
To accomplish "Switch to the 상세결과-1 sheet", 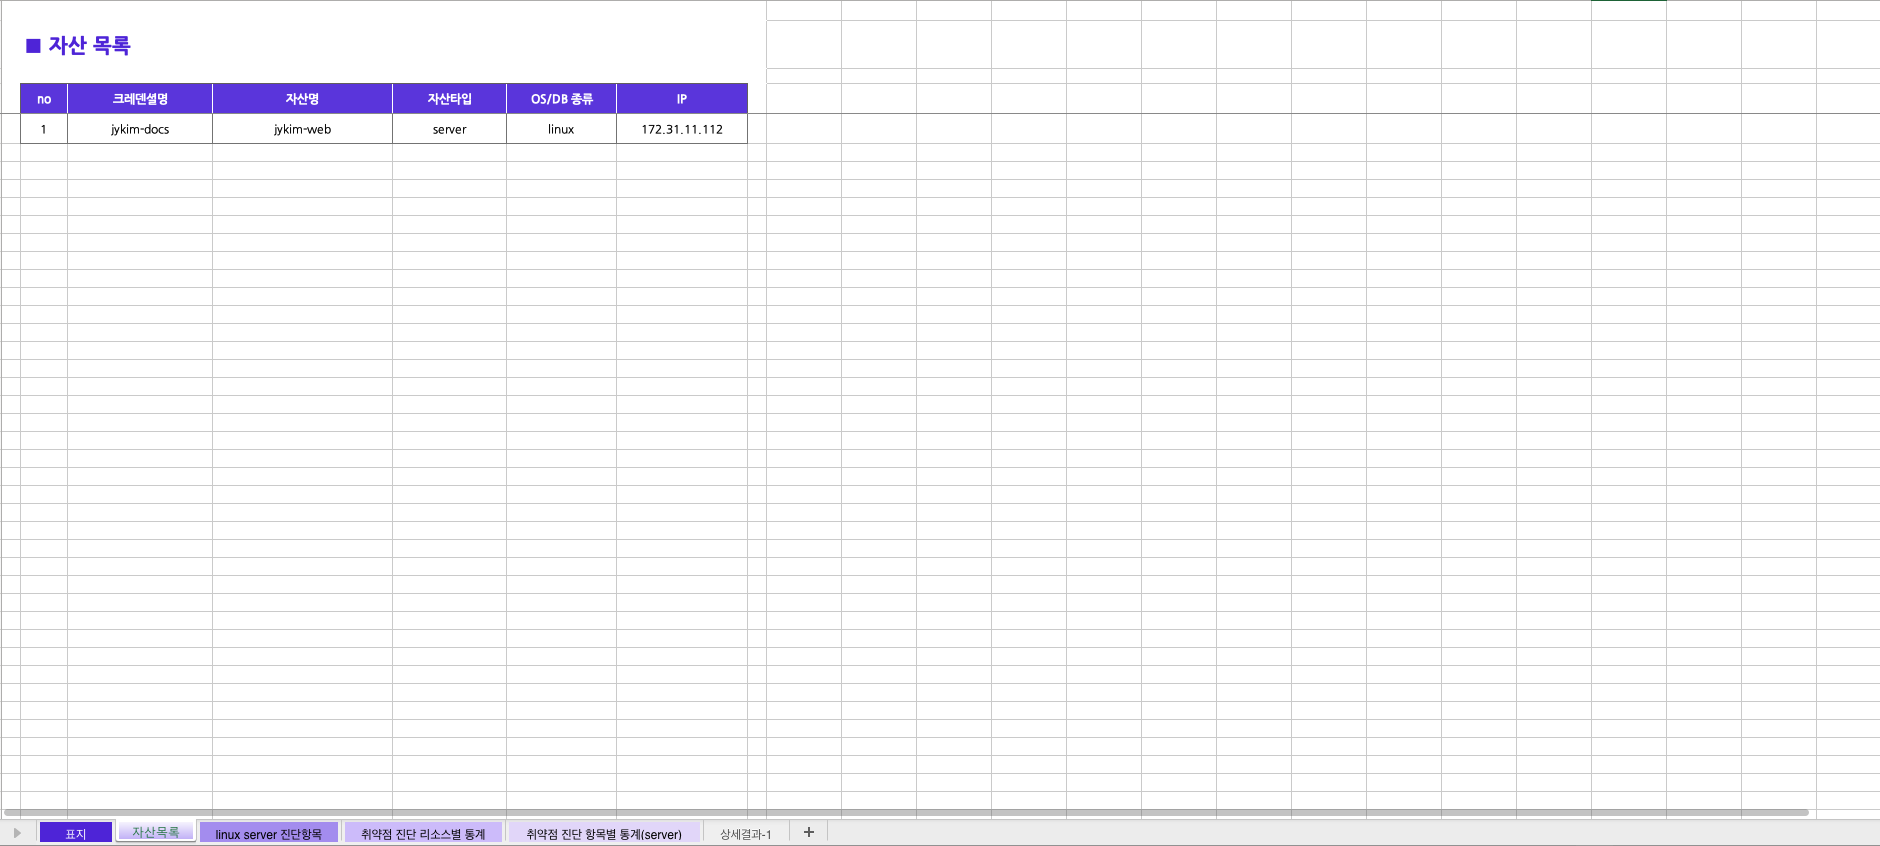I will (x=746, y=833).
